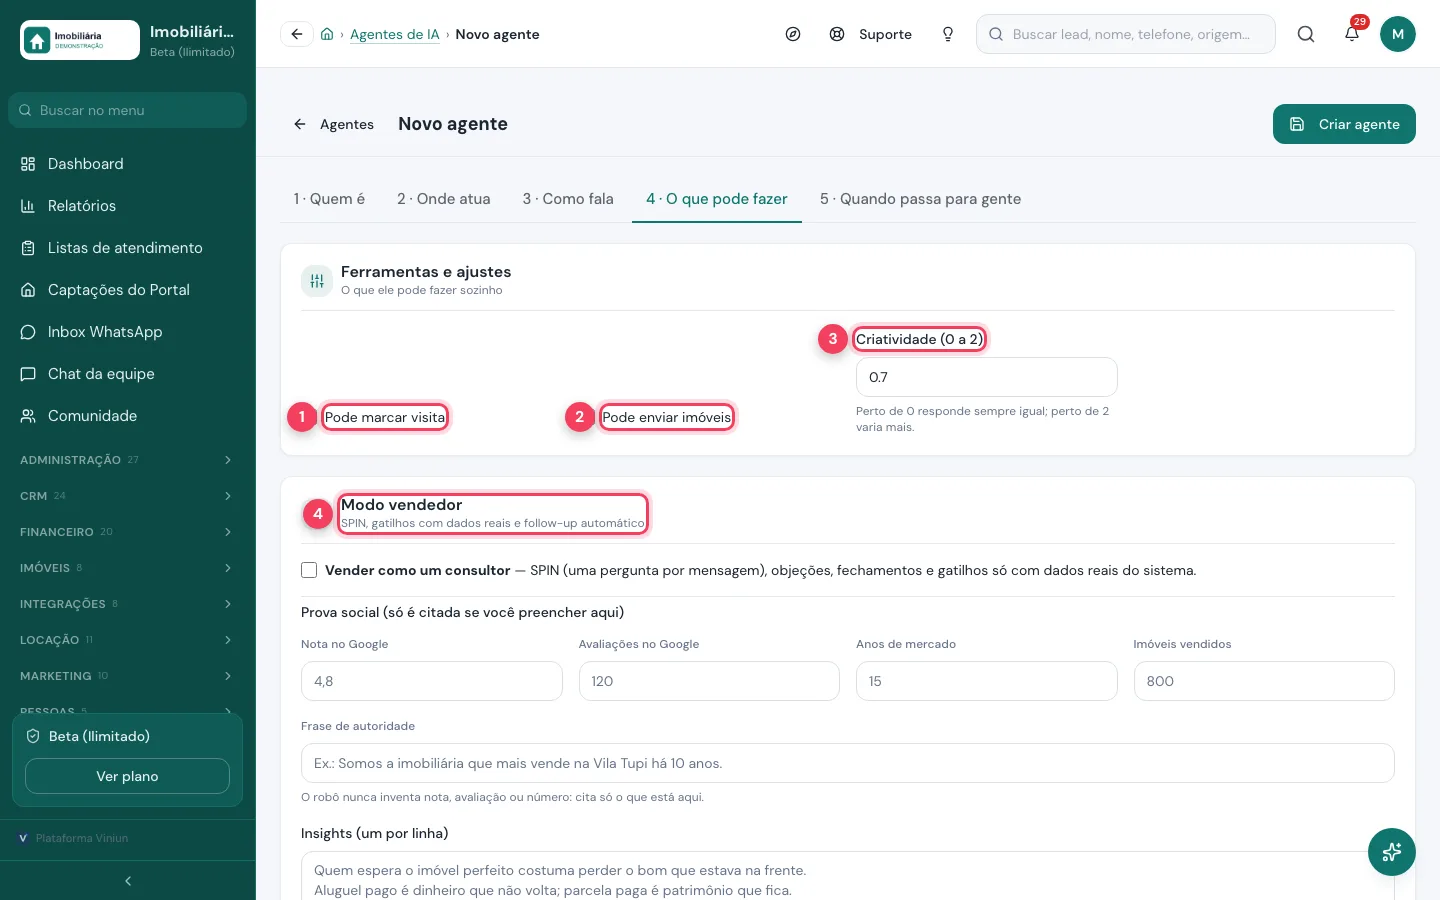Click the Criar agente button
Image resolution: width=1440 pixels, height=900 pixels.
(1344, 124)
